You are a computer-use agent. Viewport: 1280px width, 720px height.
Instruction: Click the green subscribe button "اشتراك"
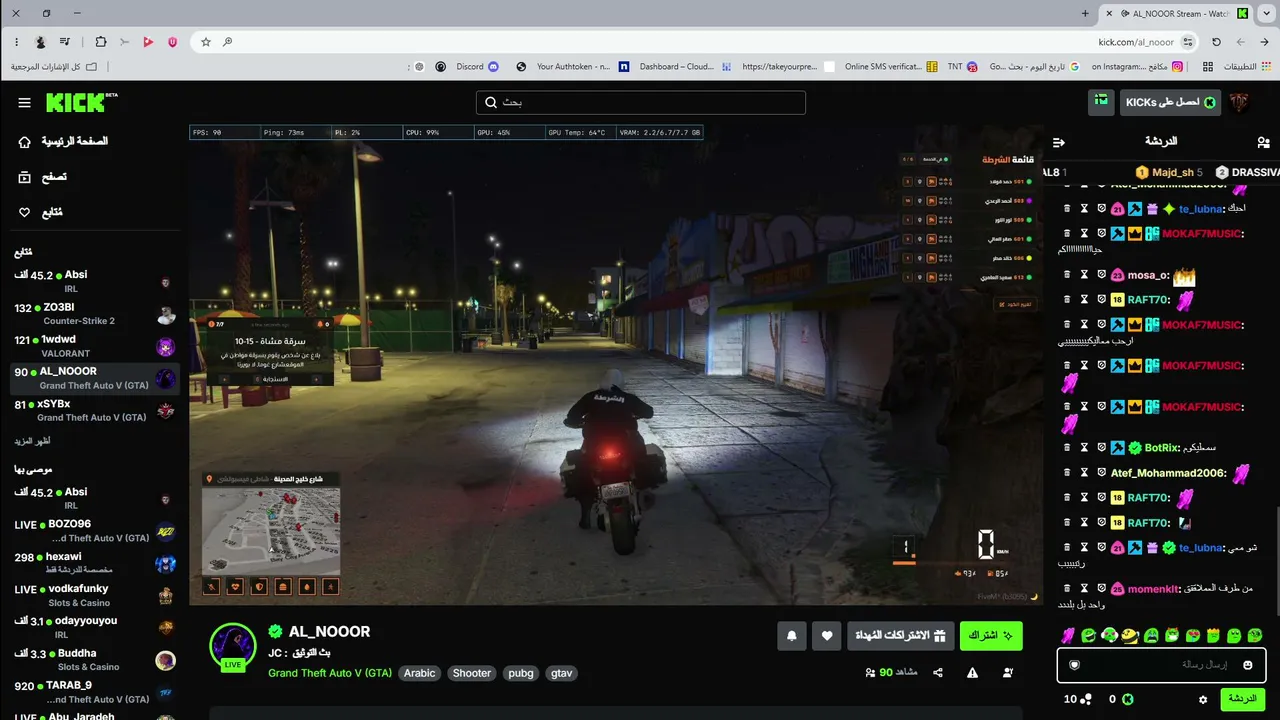click(991, 636)
